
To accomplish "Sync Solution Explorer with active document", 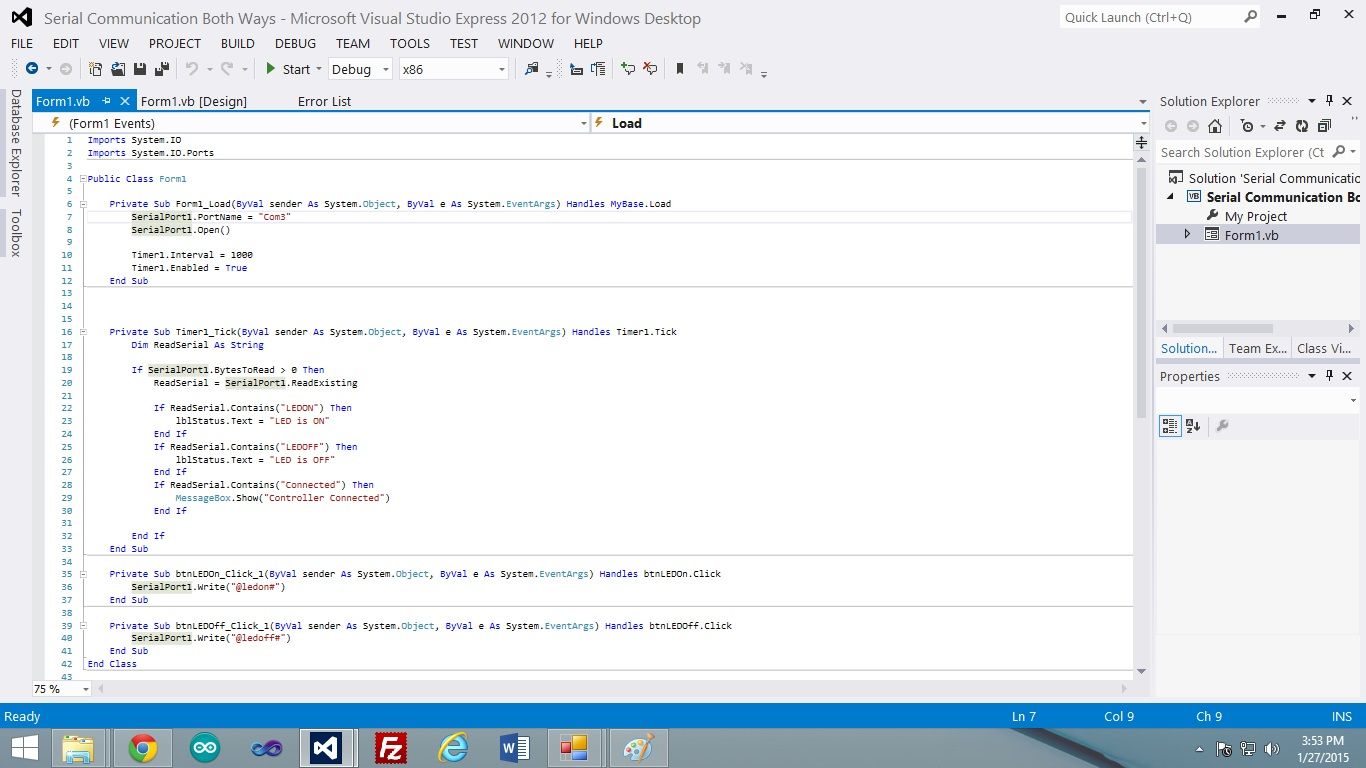I will tap(1280, 126).
